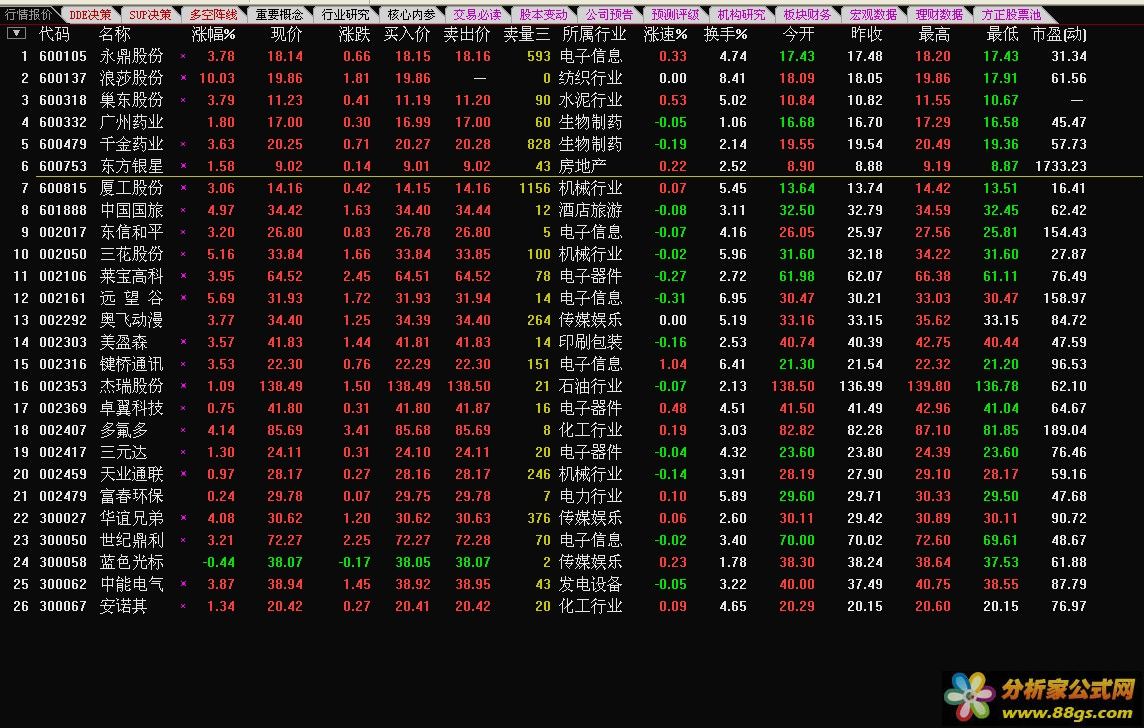Select stock name 奥飞动漫
This screenshot has width=1144, height=728.
[131, 320]
